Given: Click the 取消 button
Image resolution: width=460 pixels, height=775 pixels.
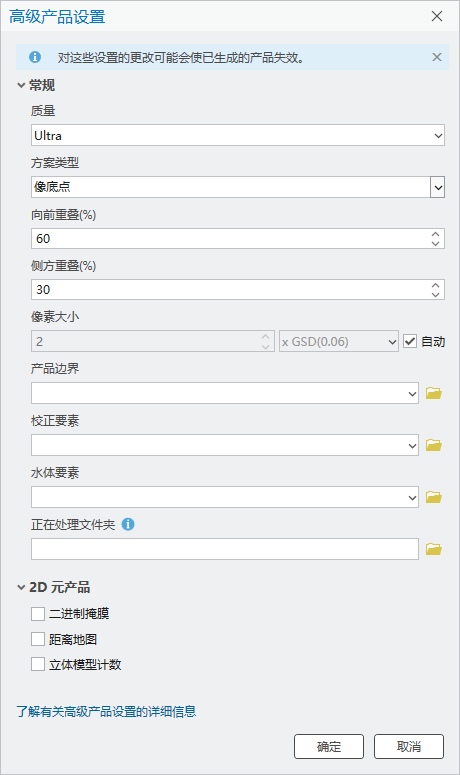Looking at the screenshot, I should click(x=409, y=746).
